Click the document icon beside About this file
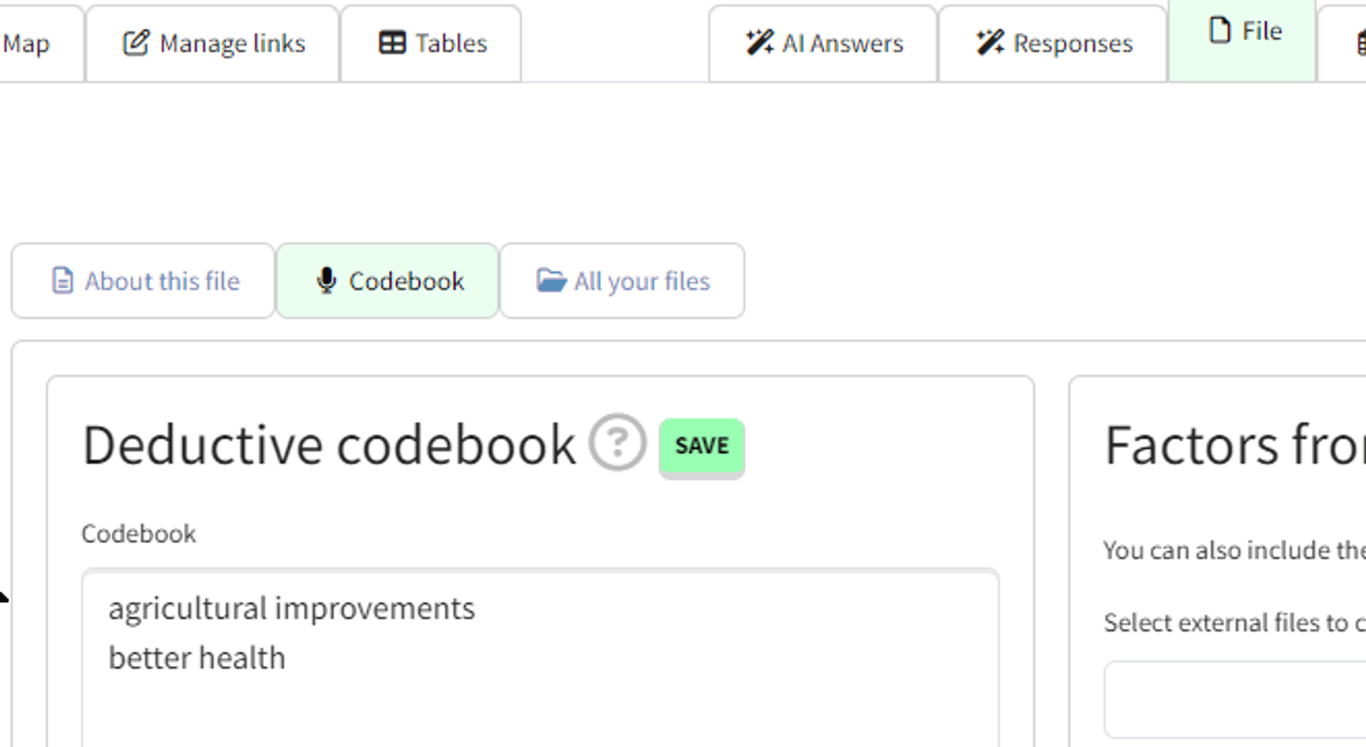The image size is (1366, 747). pyautogui.click(x=62, y=281)
